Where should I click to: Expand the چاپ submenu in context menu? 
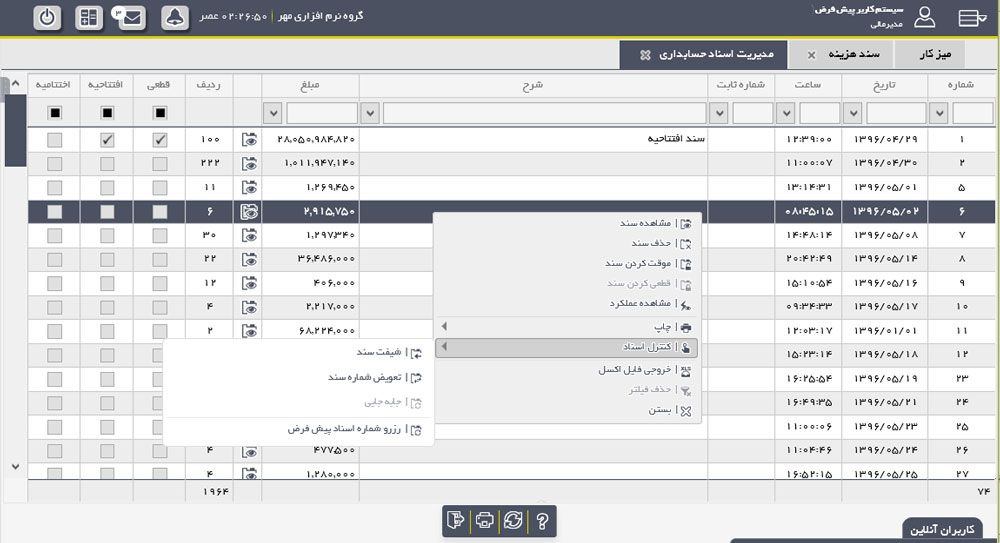pos(567,327)
